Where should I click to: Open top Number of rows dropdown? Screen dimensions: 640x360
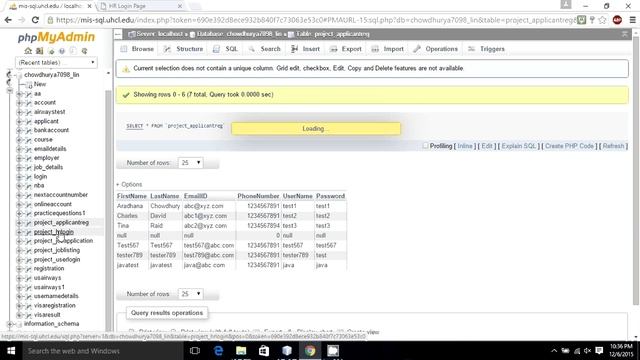pos(191,163)
